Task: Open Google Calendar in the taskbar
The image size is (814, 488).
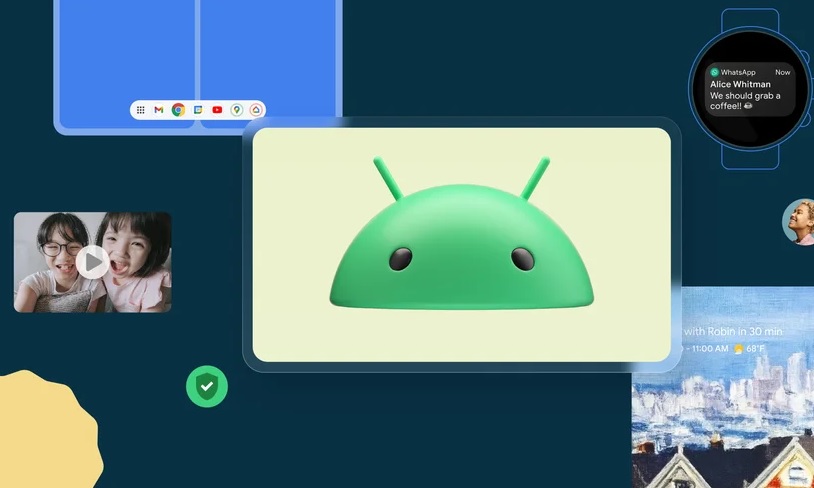Action: pos(198,110)
